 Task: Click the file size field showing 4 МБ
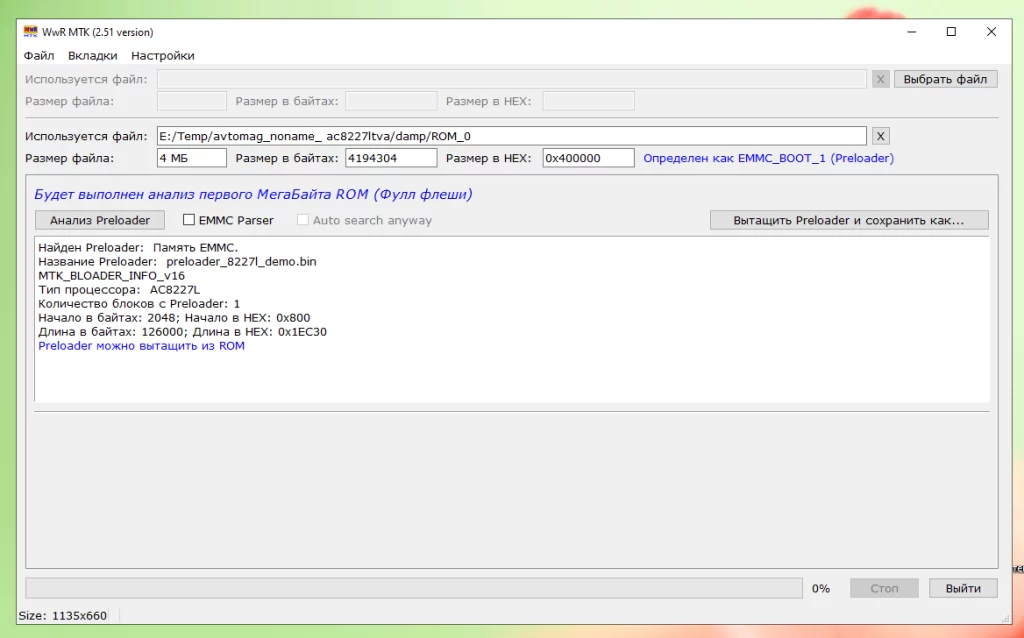pyautogui.click(x=191, y=158)
